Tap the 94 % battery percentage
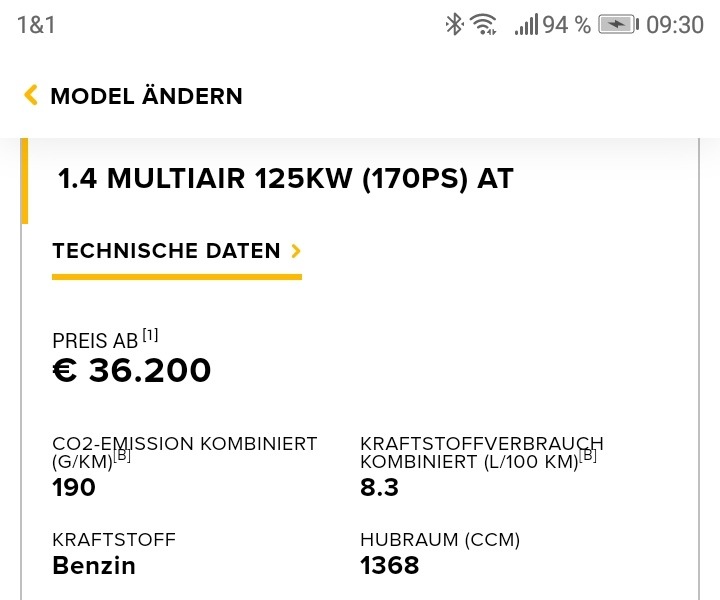This screenshot has width=720, height=600. (x=567, y=25)
